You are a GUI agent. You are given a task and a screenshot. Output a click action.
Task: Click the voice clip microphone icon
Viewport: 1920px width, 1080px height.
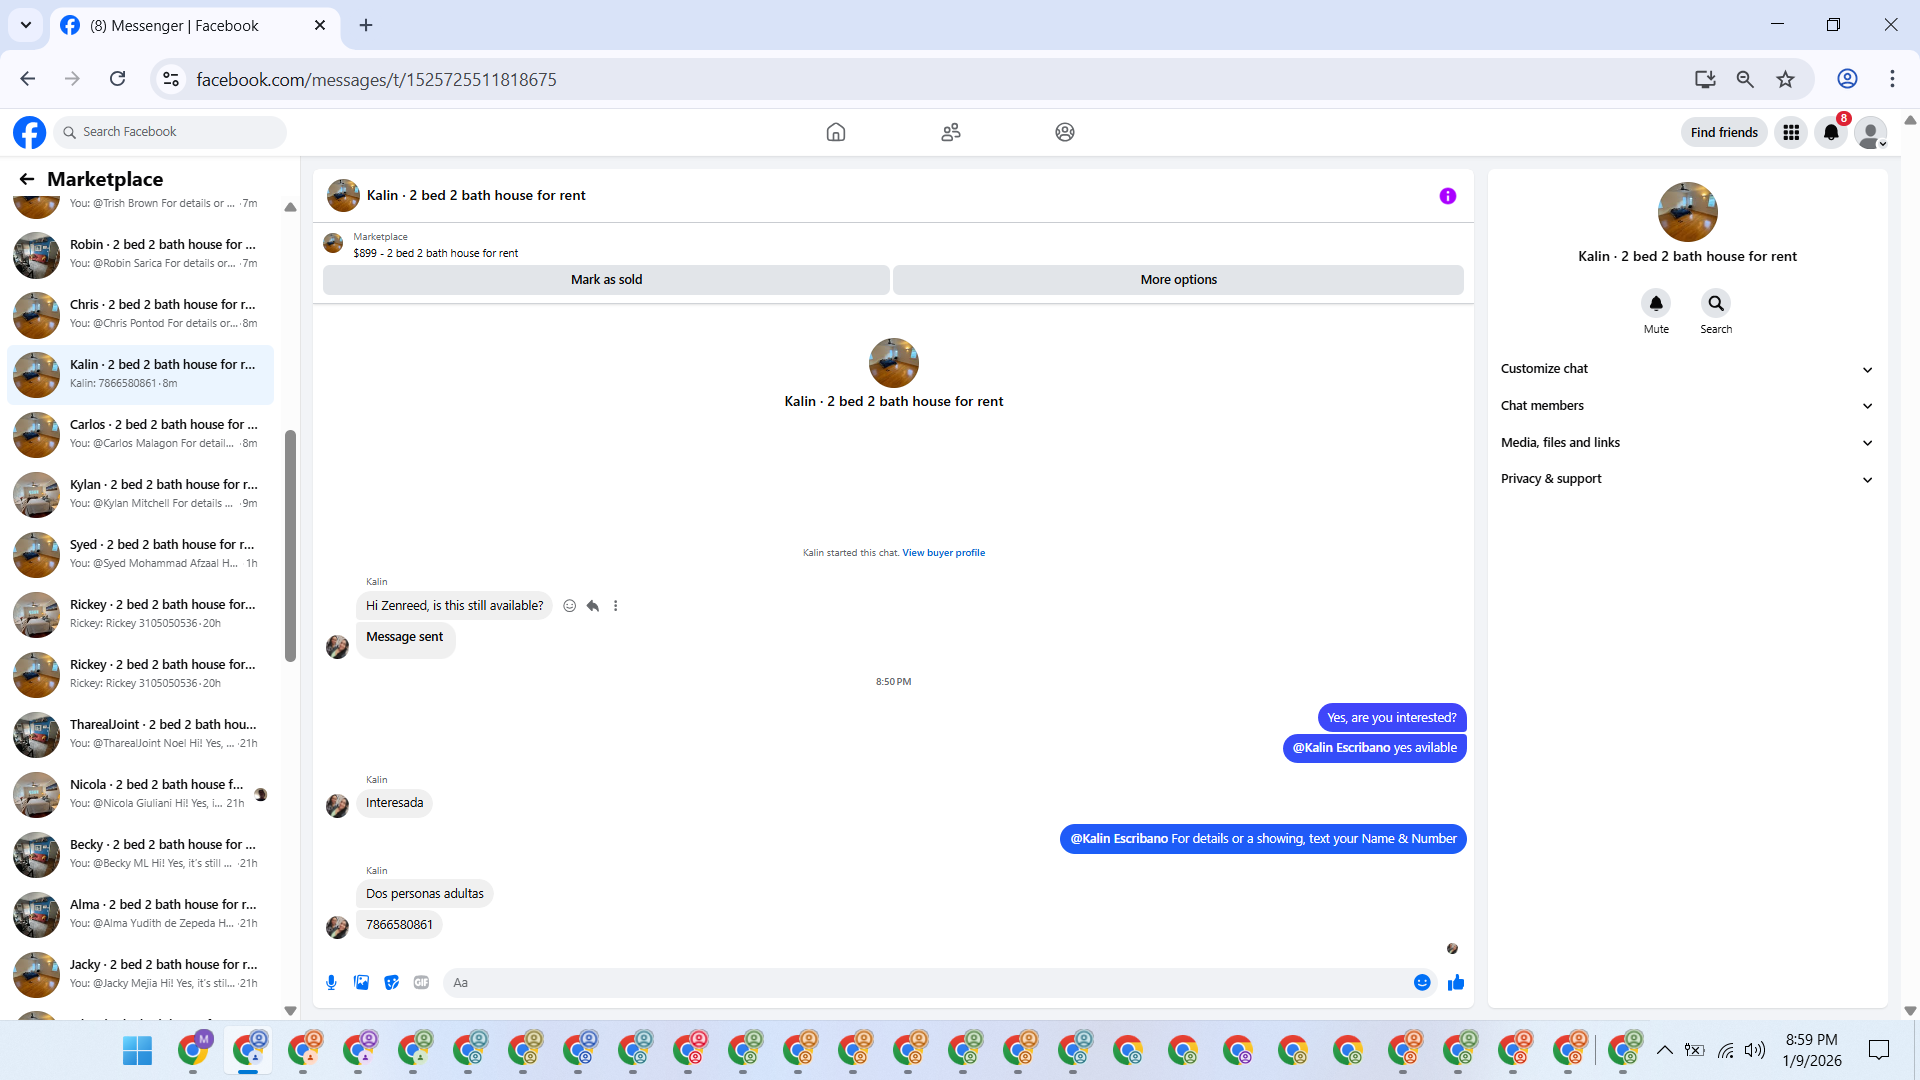331,983
